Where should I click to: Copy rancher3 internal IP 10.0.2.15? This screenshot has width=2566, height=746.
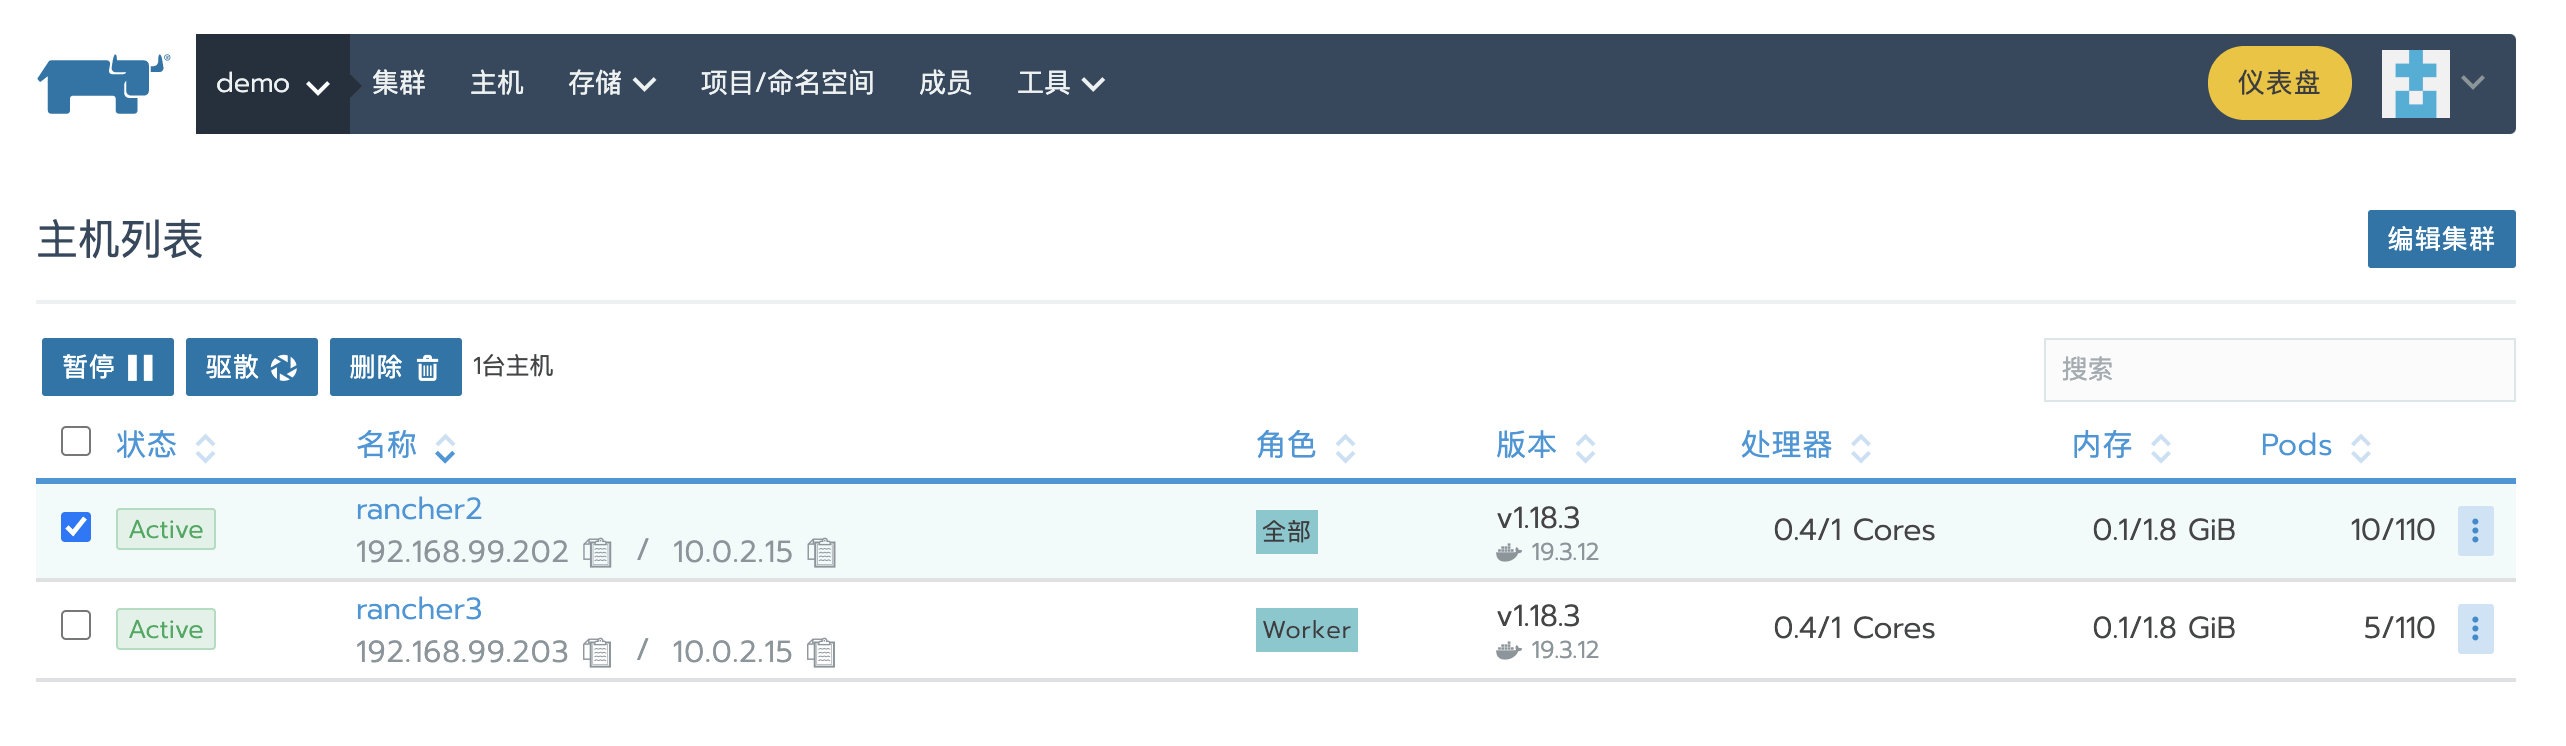tap(821, 652)
